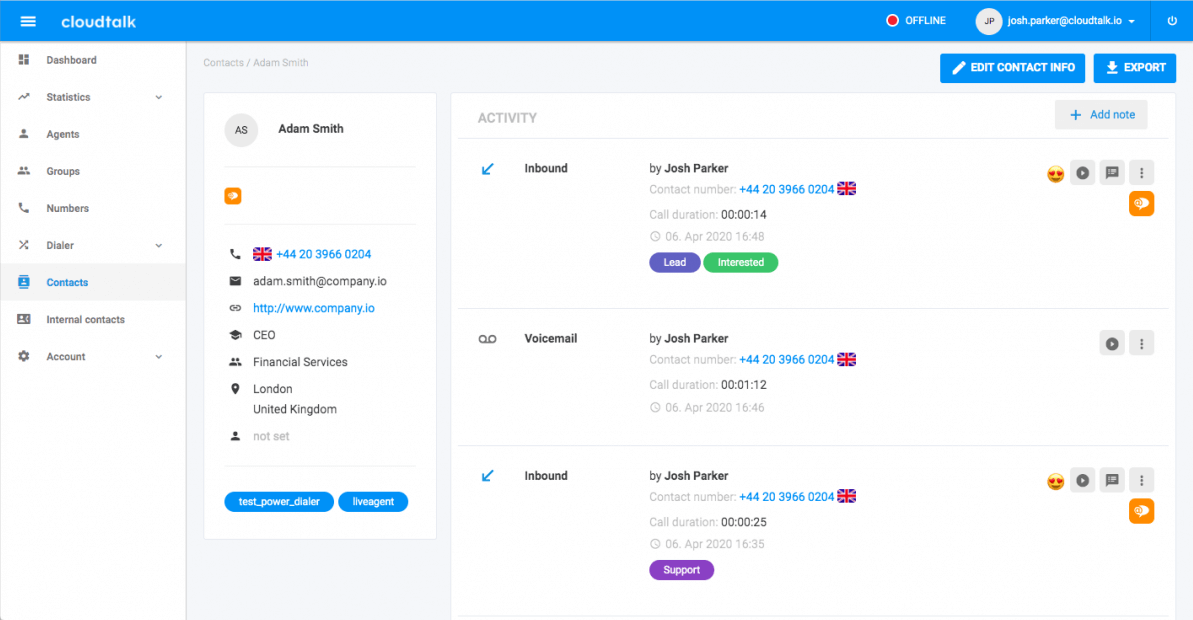
Task: Switch to the Internal contacts page
Action: [x=85, y=319]
